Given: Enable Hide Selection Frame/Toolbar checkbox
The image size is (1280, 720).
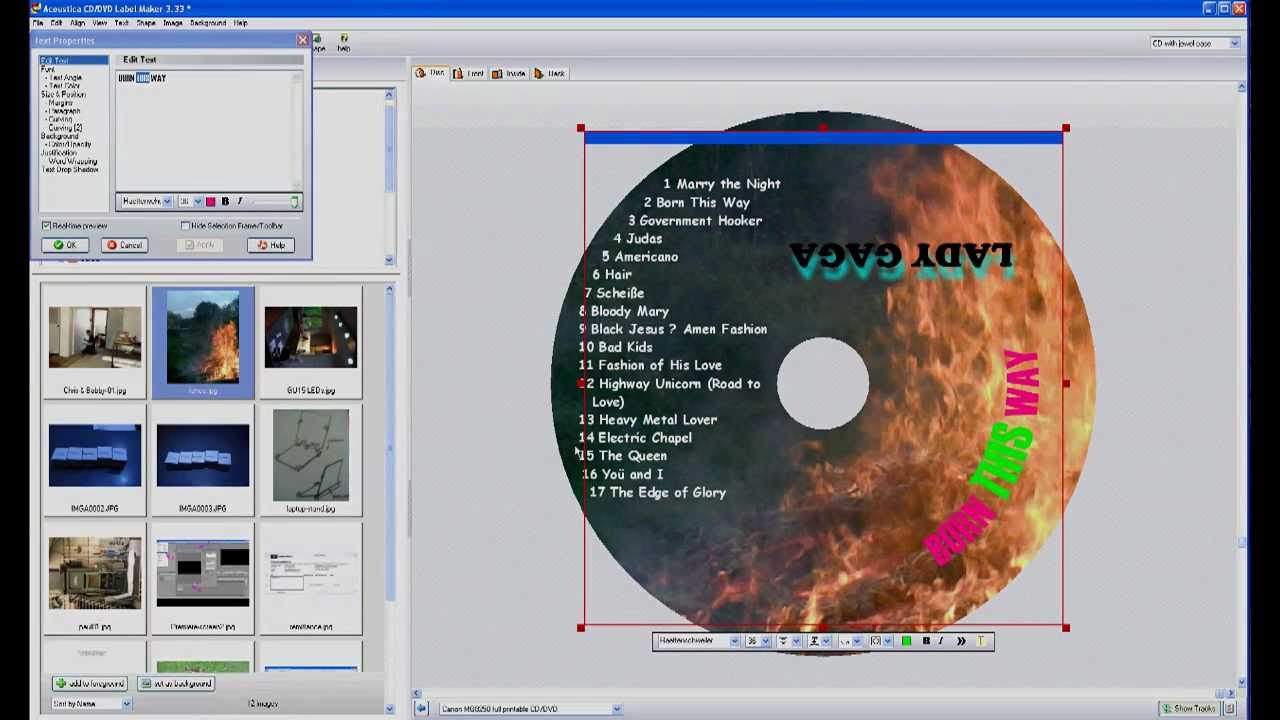Looking at the screenshot, I should coord(186,226).
